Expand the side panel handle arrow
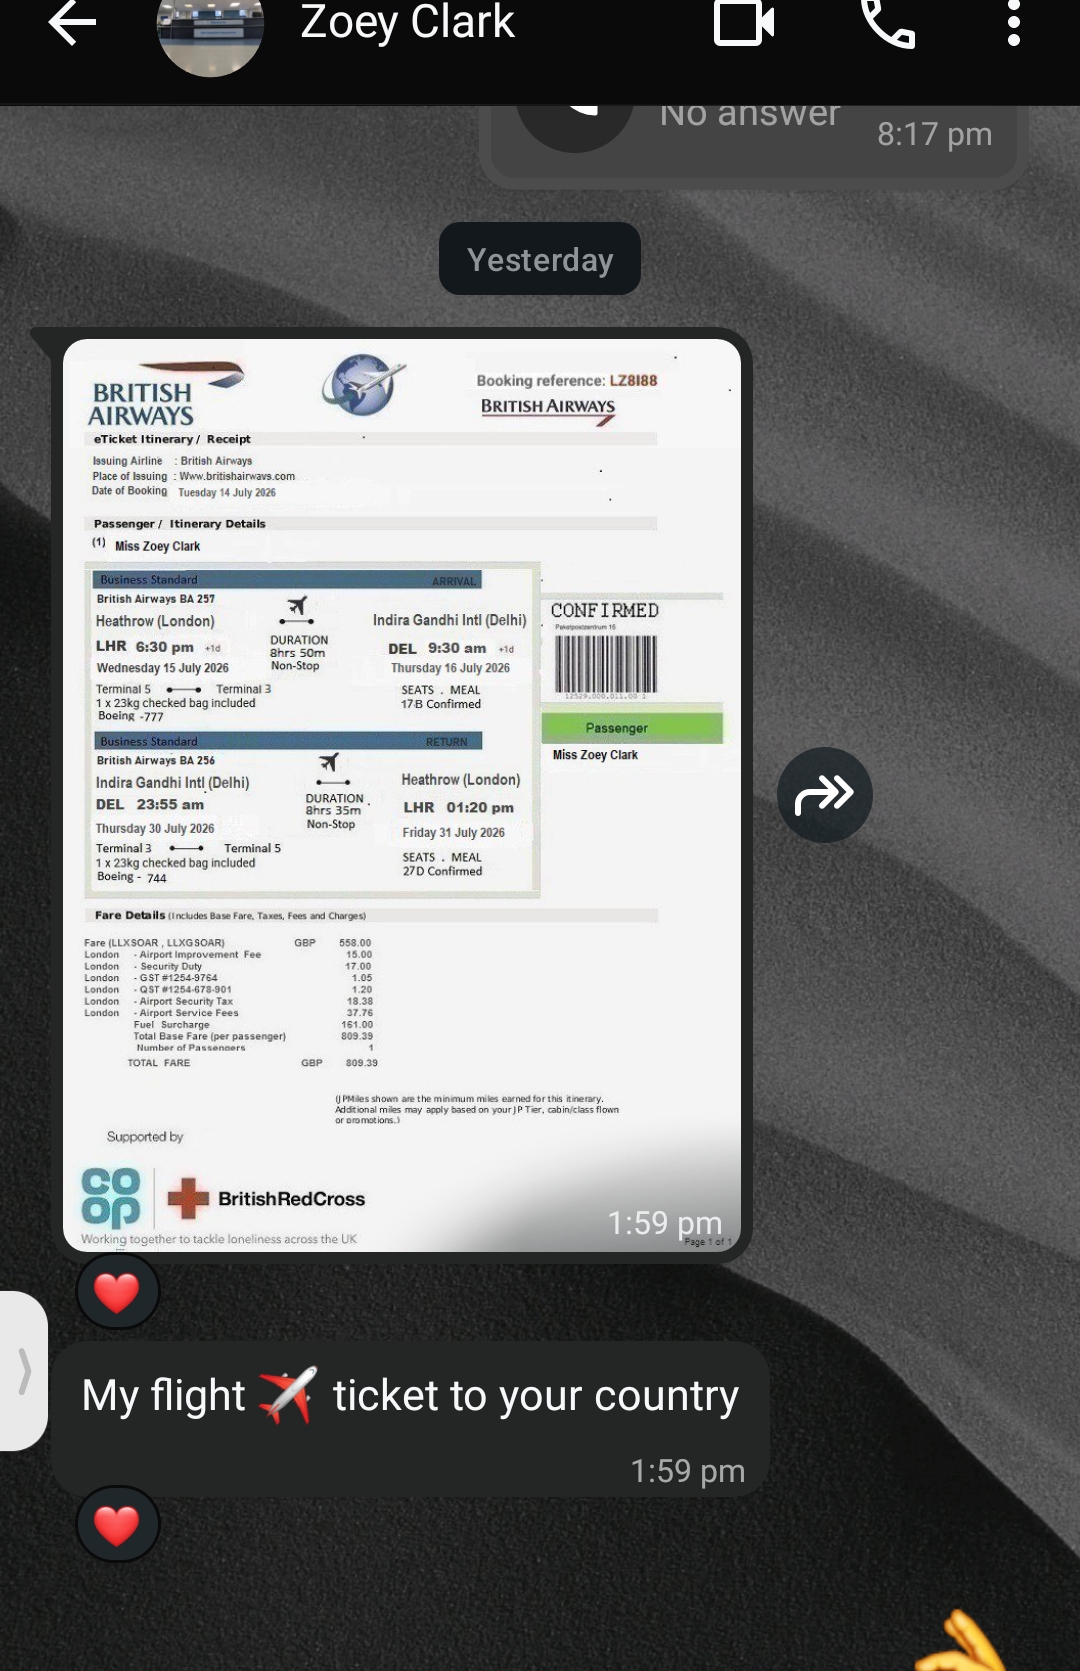The height and width of the screenshot is (1671, 1080). pos(24,1370)
